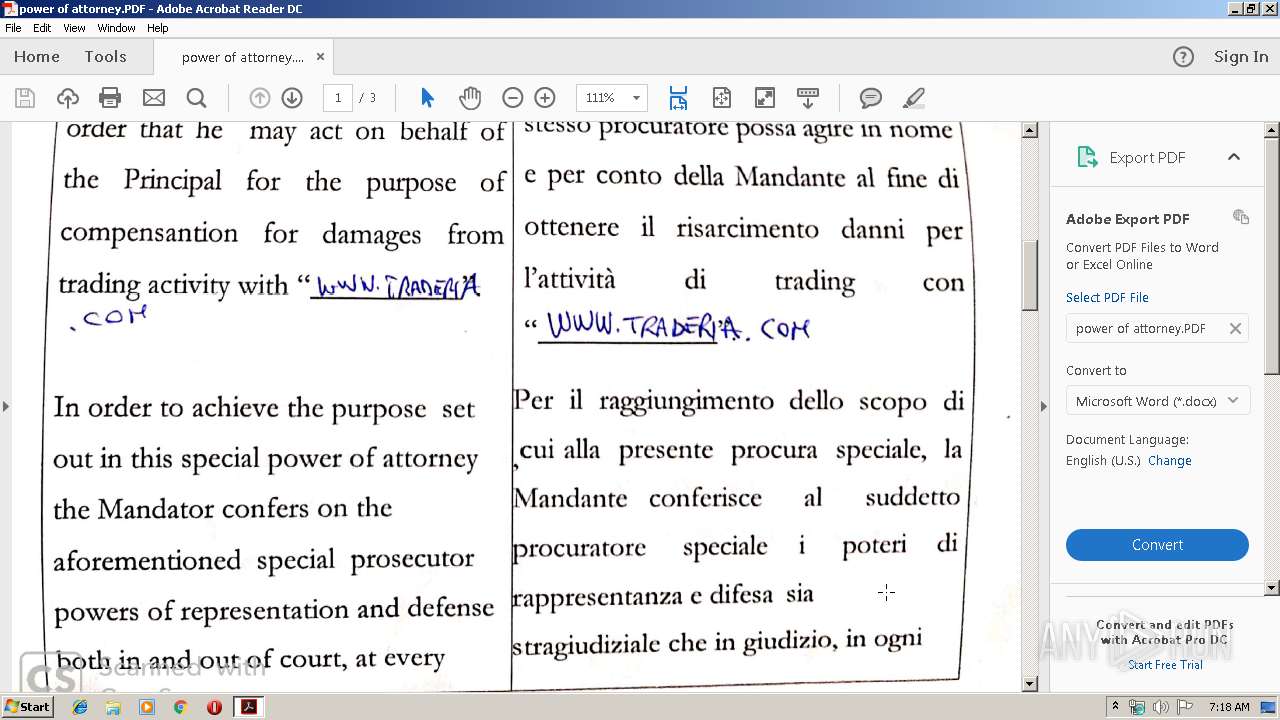Open the Help question mark icon

click(x=1183, y=57)
